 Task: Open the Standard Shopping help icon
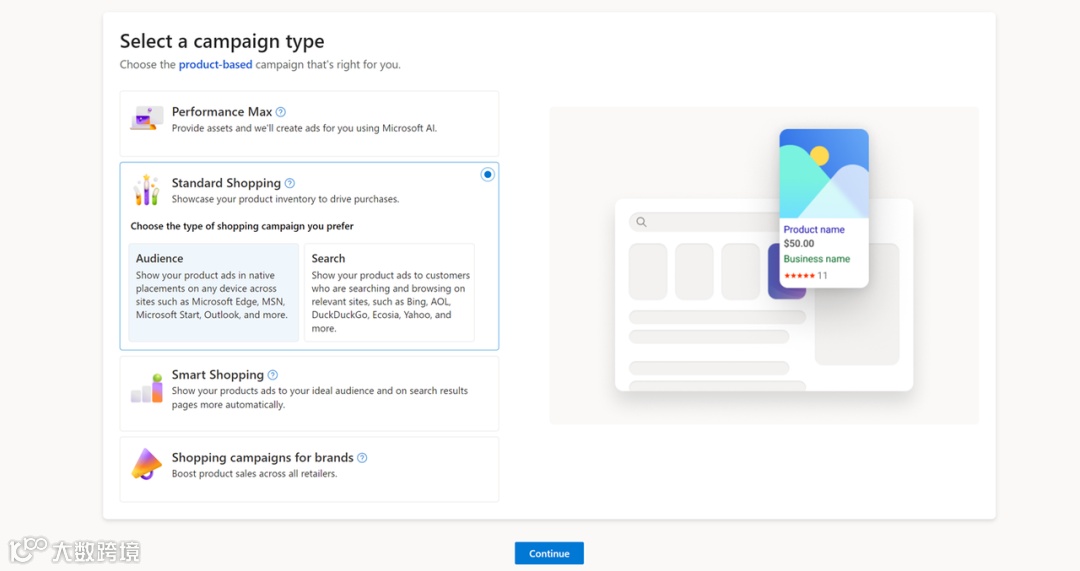290,183
